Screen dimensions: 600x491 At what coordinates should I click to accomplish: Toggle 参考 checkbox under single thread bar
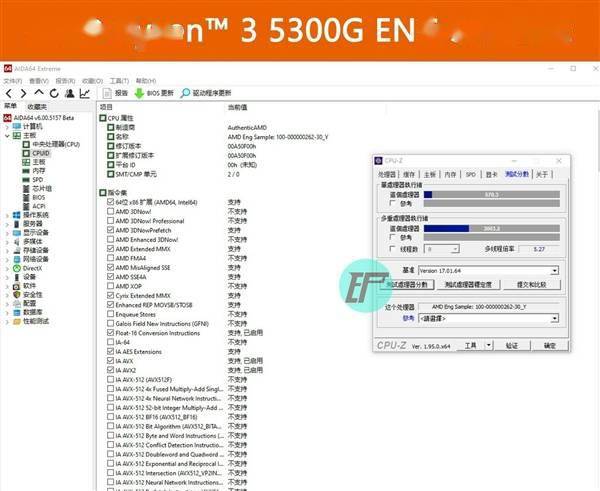tap(392, 203)
